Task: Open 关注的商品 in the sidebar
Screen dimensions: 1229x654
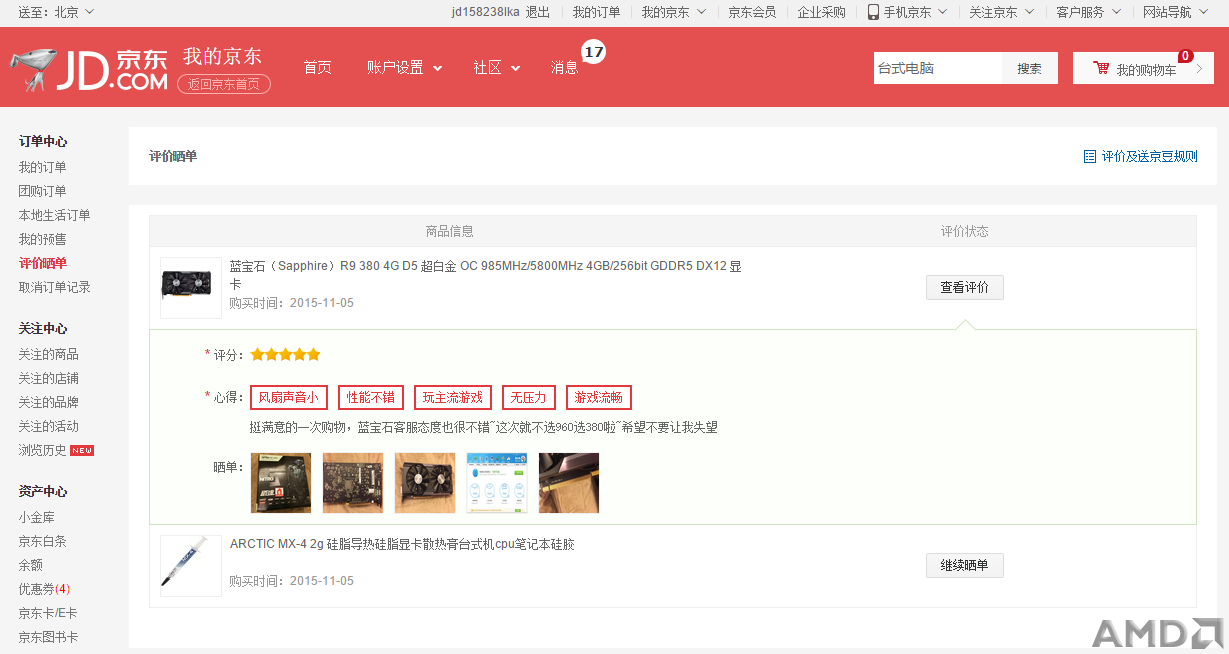Action: (x=48, y=354)
